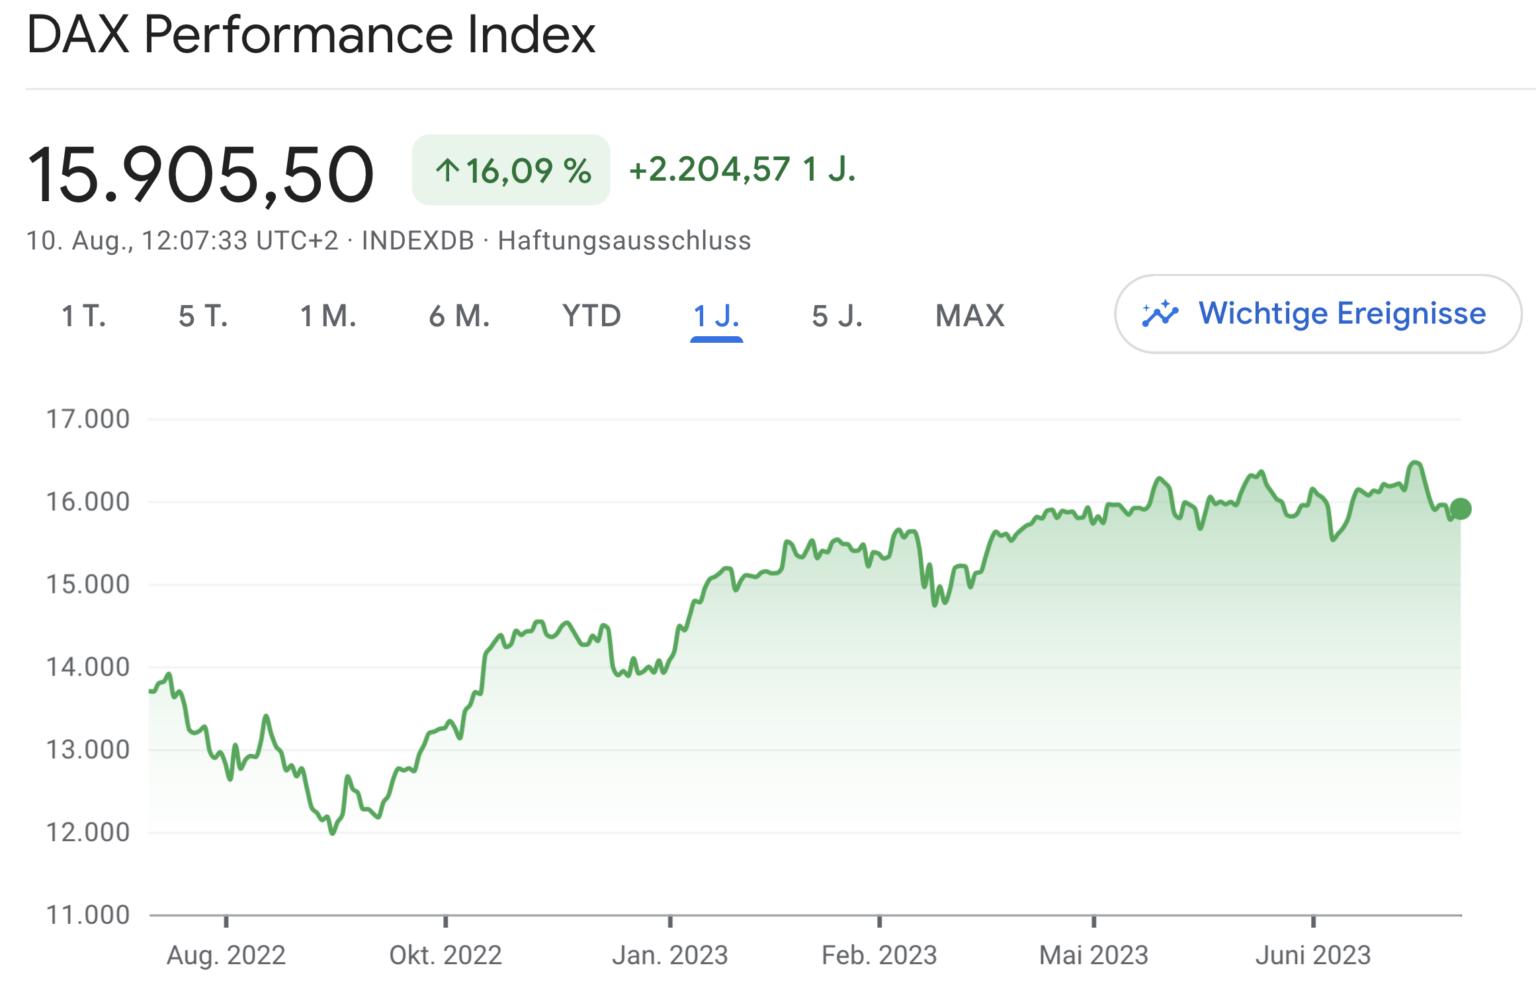Select the 1 T. time range tab
The height and width of the screenshot is (994, 1536).
(x=84, y=316)
